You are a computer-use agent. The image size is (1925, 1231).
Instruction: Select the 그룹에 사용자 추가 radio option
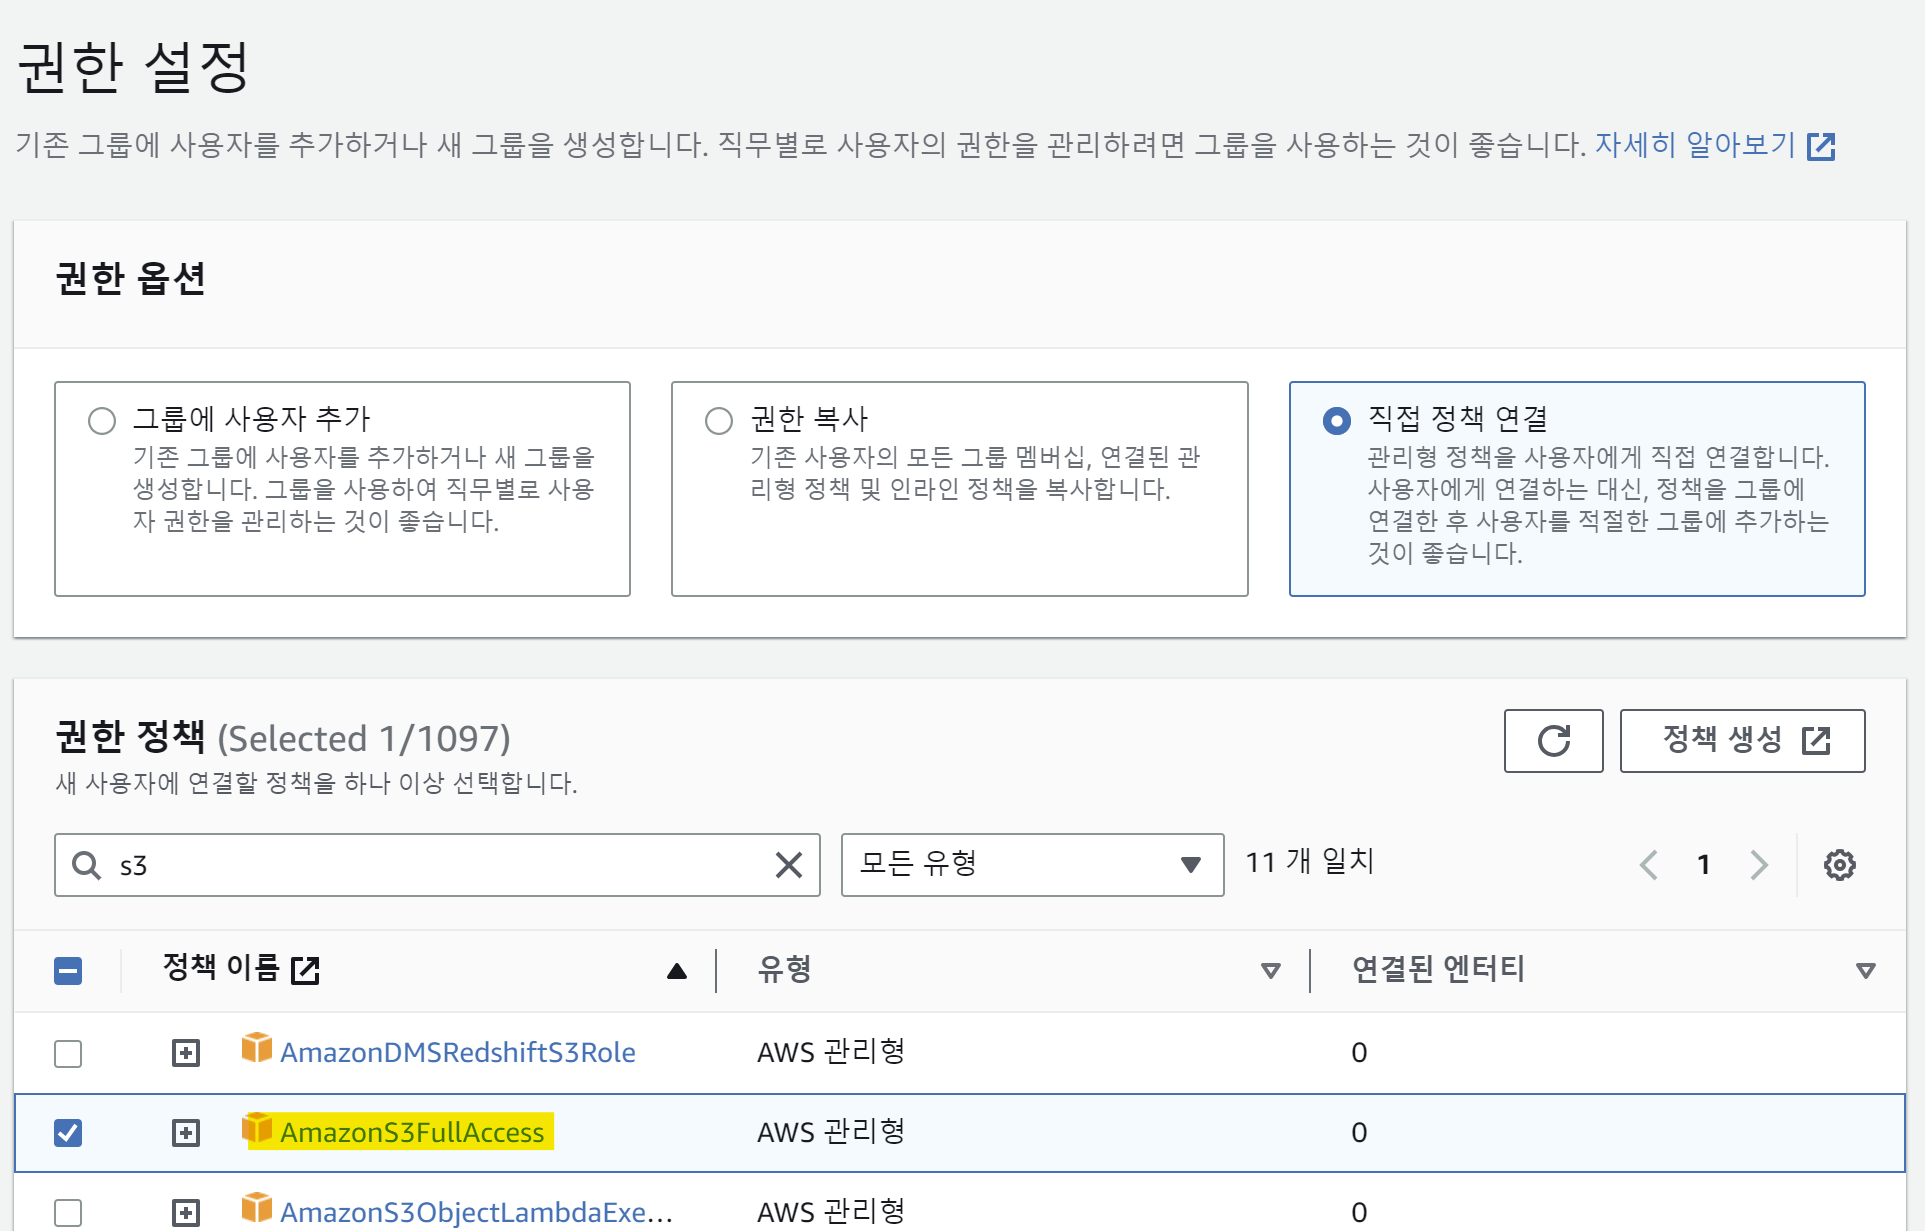pyautogui.click(x=102, y=421)
